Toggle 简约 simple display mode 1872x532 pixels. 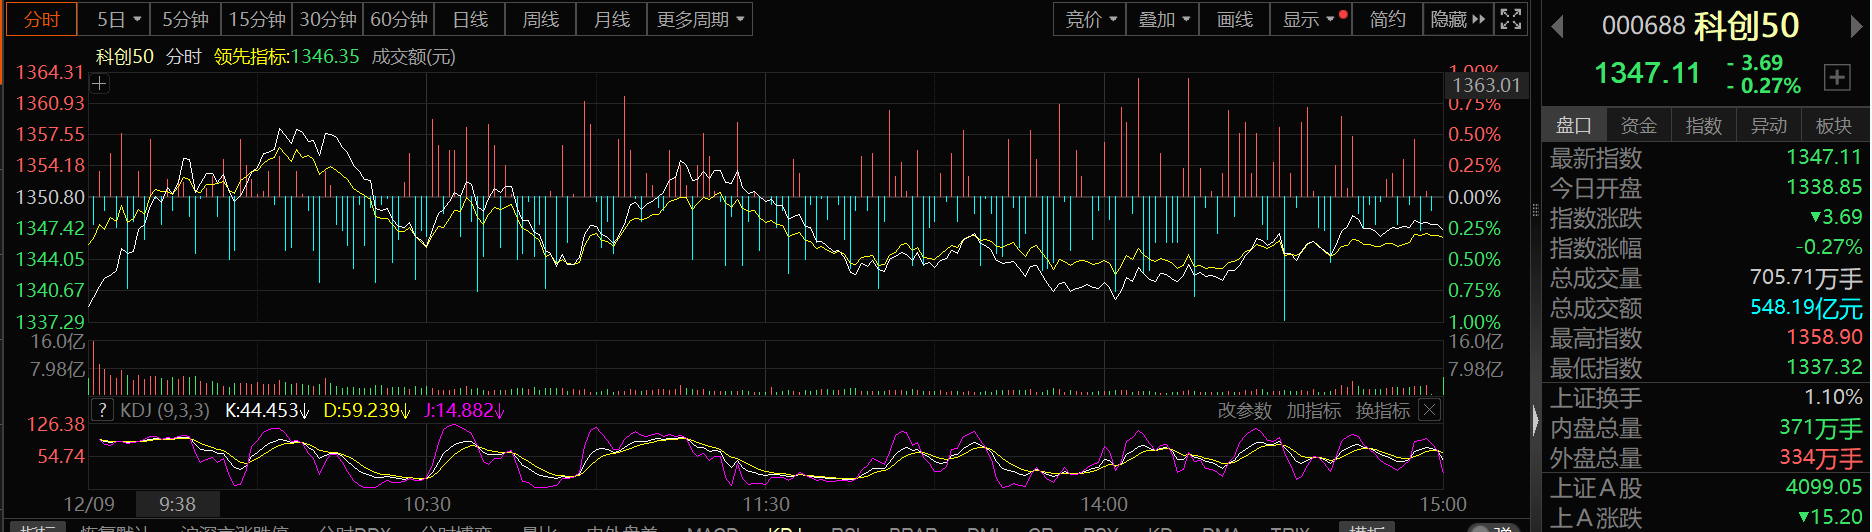click(1387, 19)
